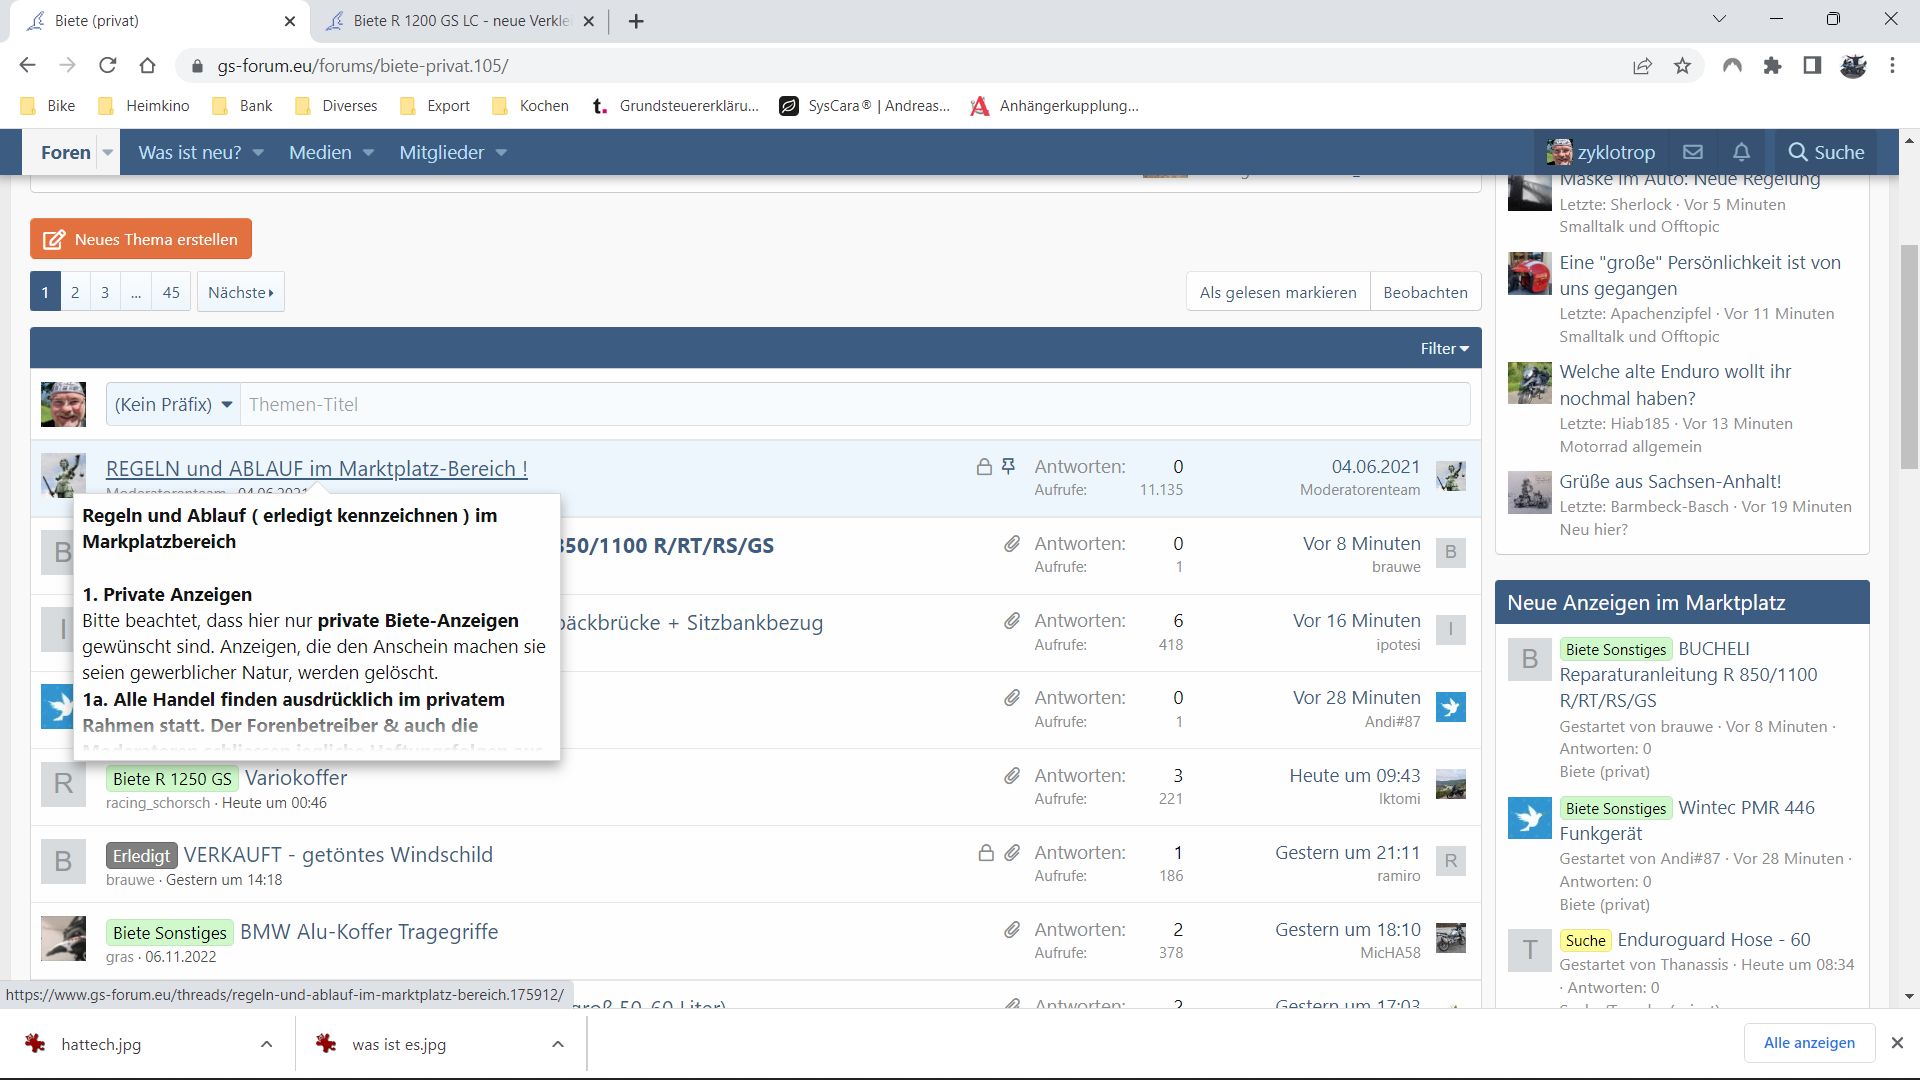The height and width of the screenshot is (1080, 1920).
Task: Open Medien navigation item
Action: (320, 153)
